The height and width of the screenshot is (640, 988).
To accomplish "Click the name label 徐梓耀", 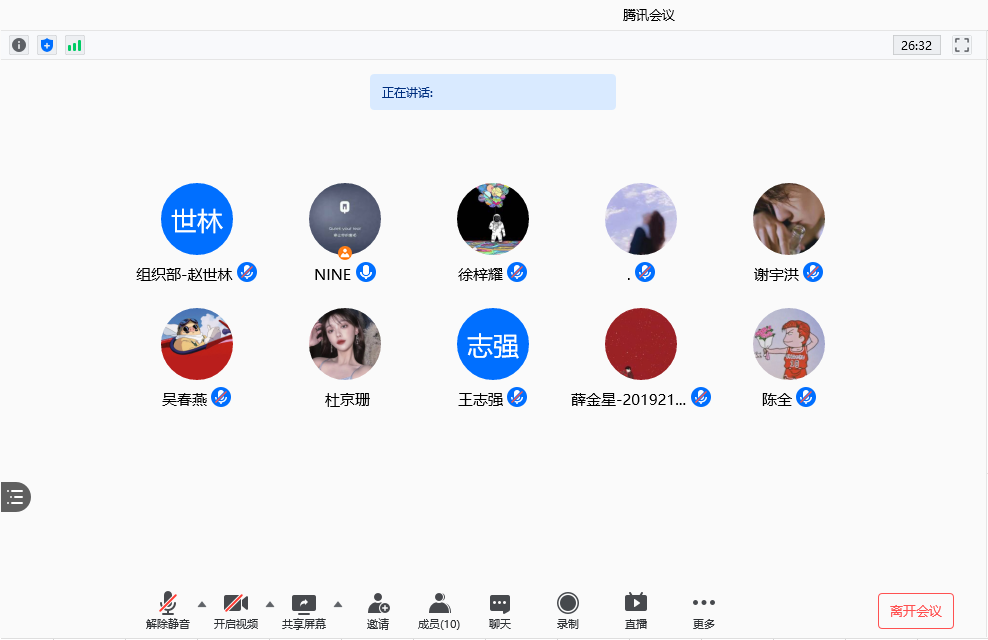I will click(x=480, y=274).
